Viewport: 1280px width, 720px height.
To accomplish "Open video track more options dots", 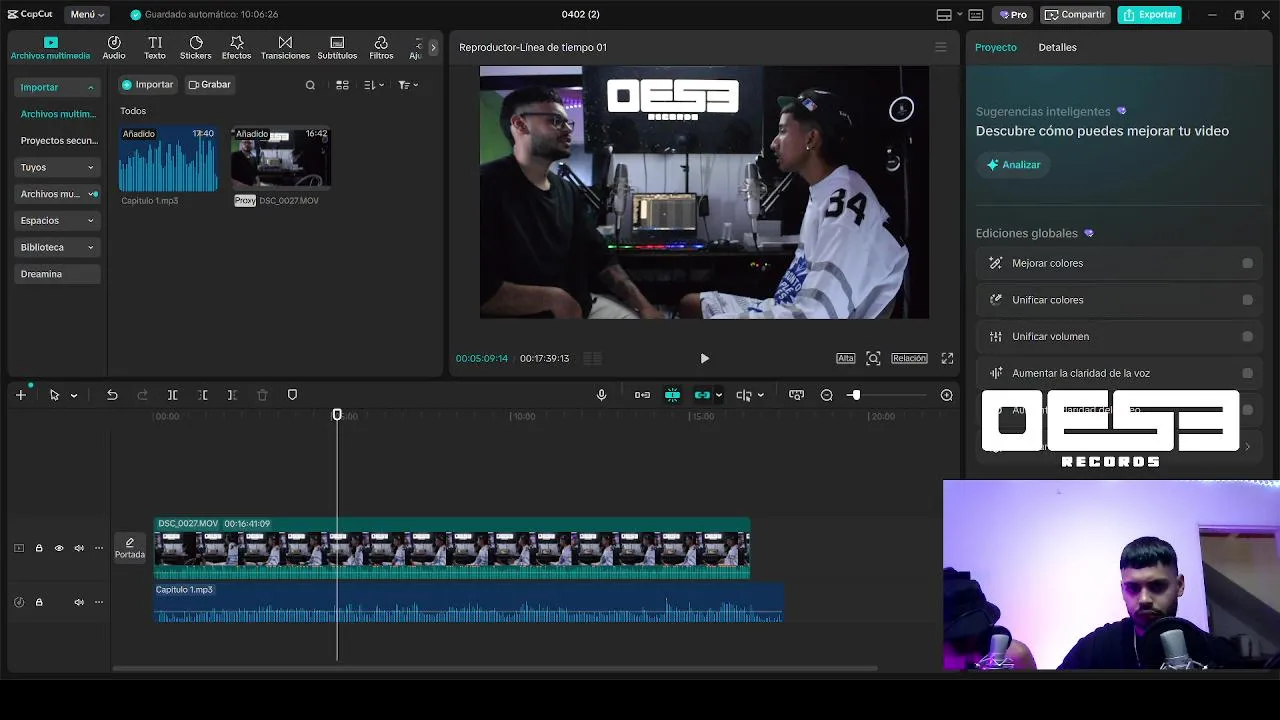I will tap(98, 548).
